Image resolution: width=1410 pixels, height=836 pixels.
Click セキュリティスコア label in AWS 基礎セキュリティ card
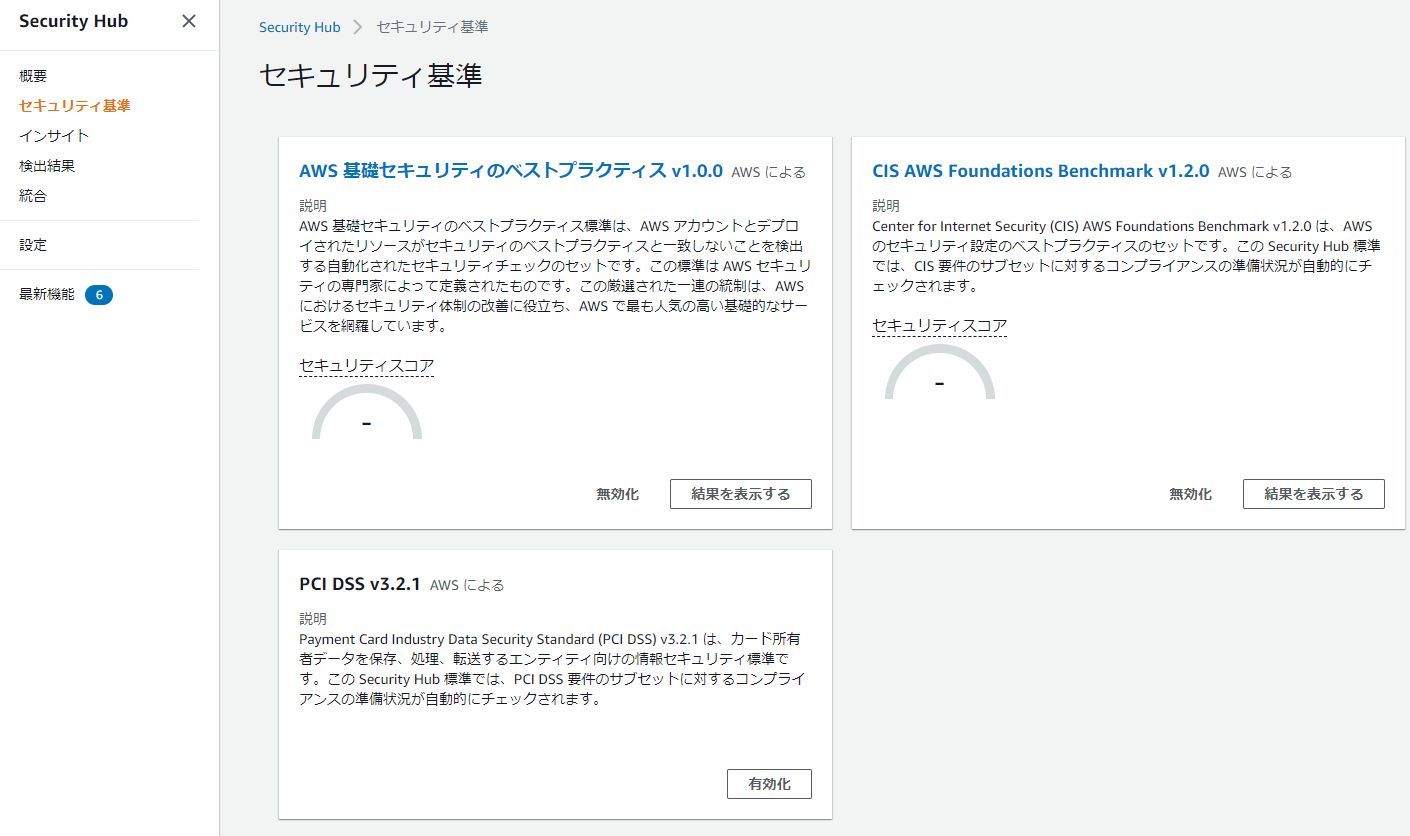point(367,366)
